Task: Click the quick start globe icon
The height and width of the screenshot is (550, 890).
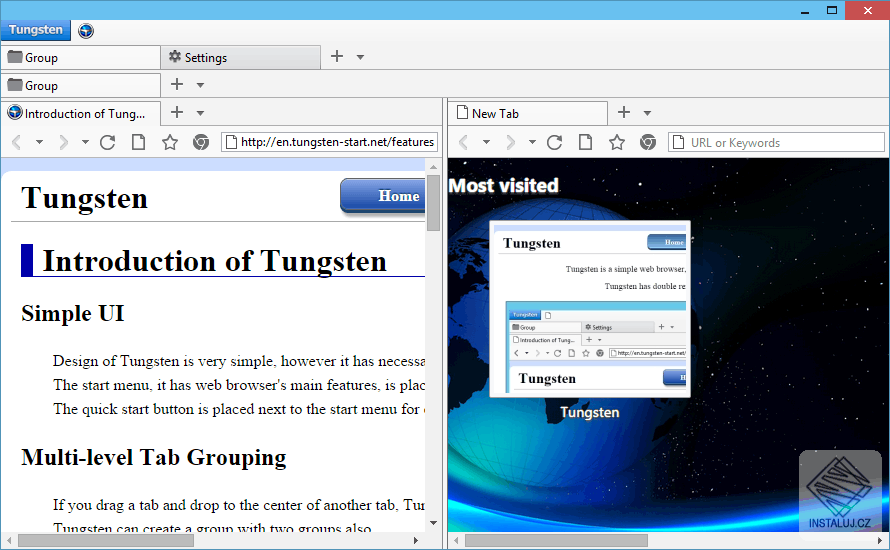Action: 86,31
